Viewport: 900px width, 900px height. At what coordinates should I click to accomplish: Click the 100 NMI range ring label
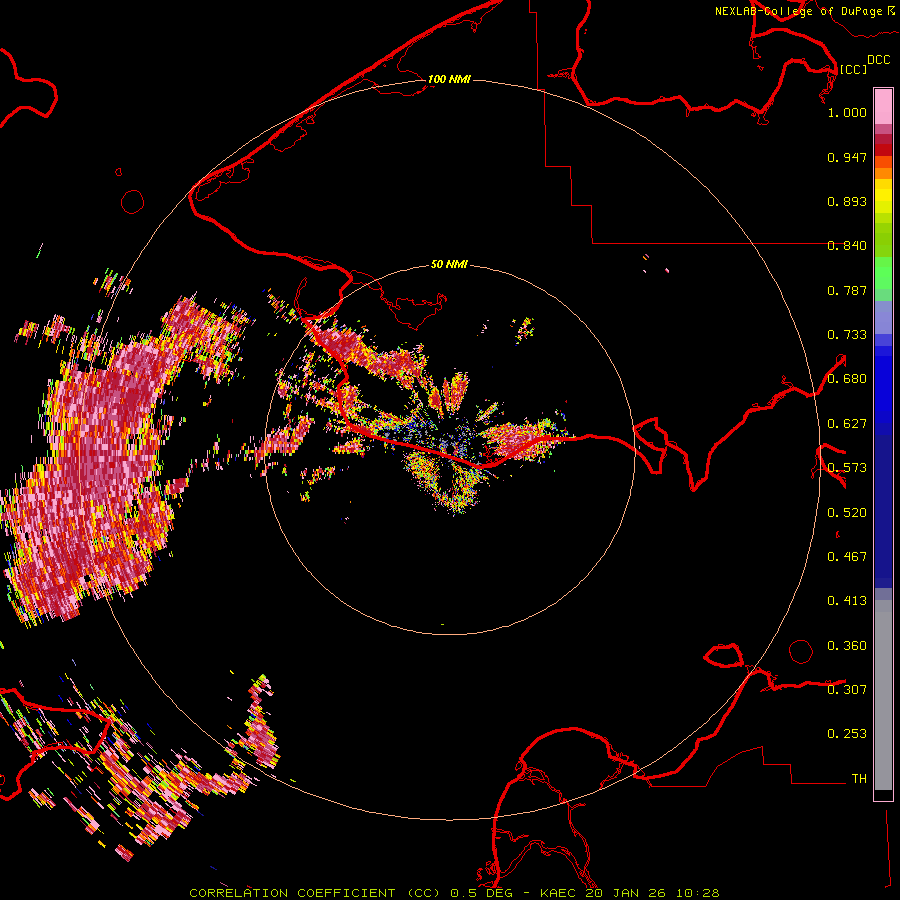[448, 79]
